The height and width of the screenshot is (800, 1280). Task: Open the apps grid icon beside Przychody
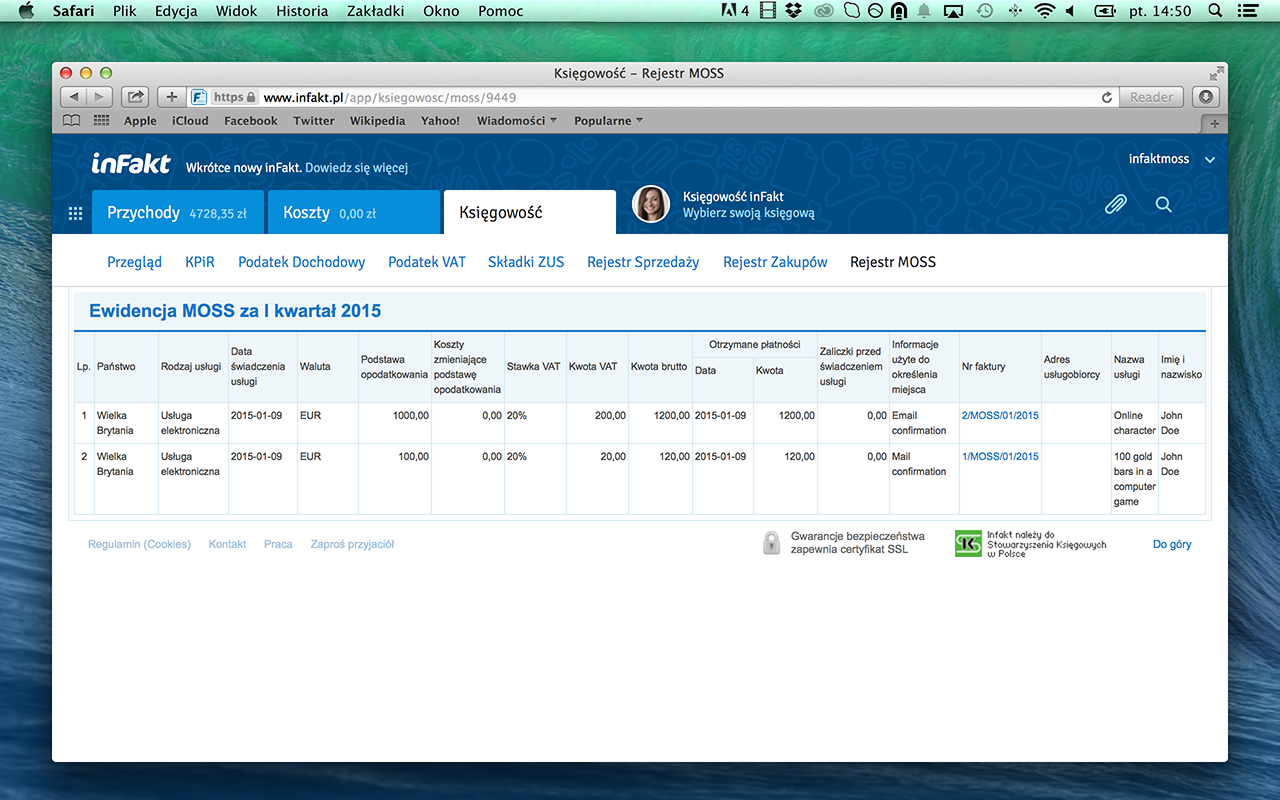[75, 213]
